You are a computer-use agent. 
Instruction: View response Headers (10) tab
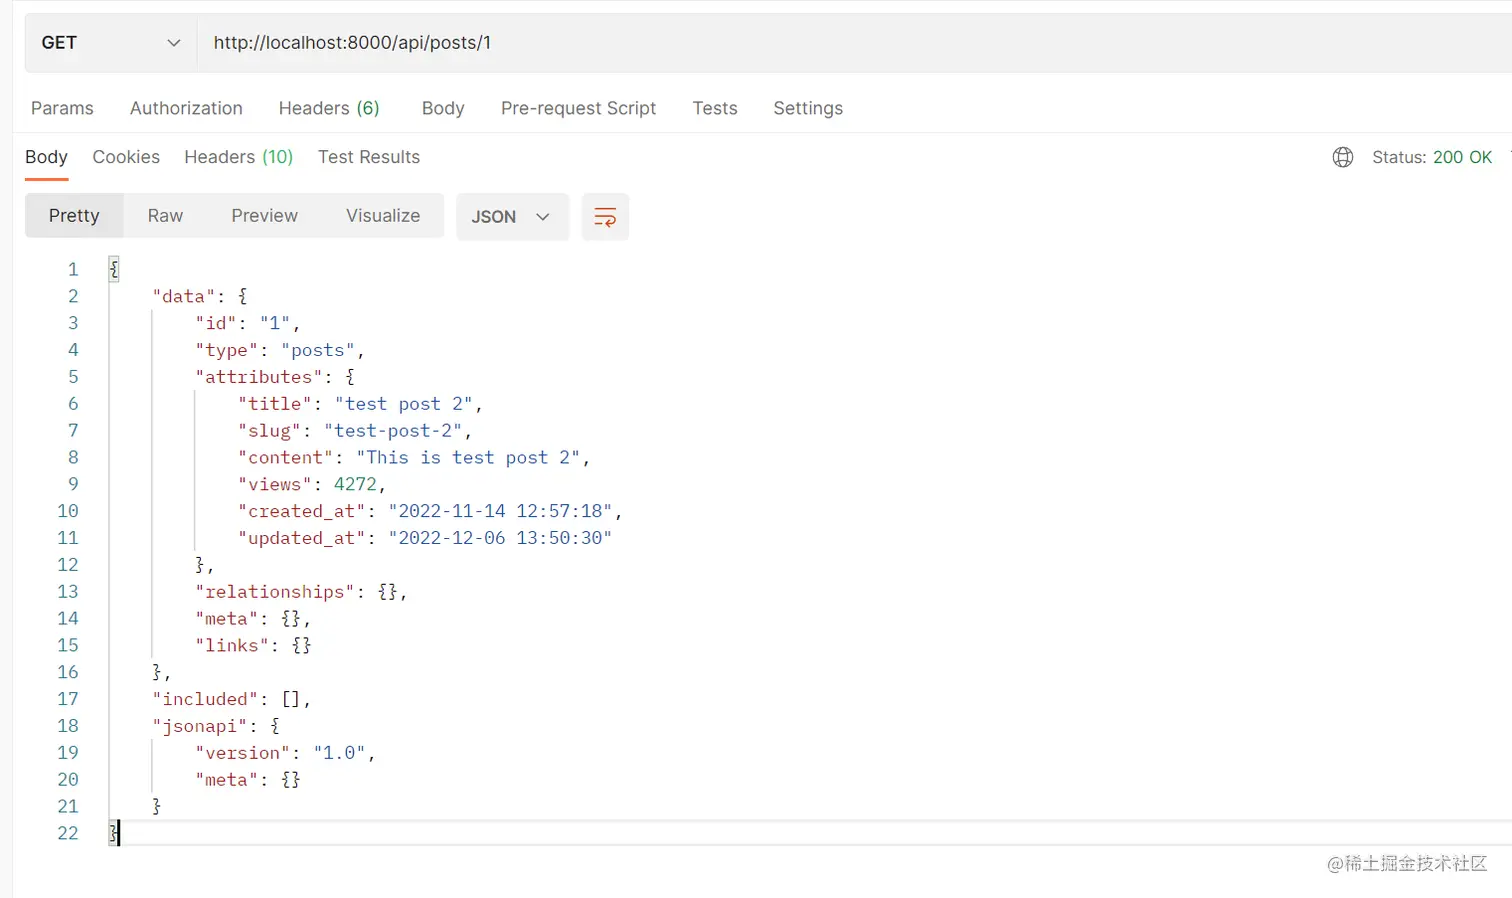[239, 157]
